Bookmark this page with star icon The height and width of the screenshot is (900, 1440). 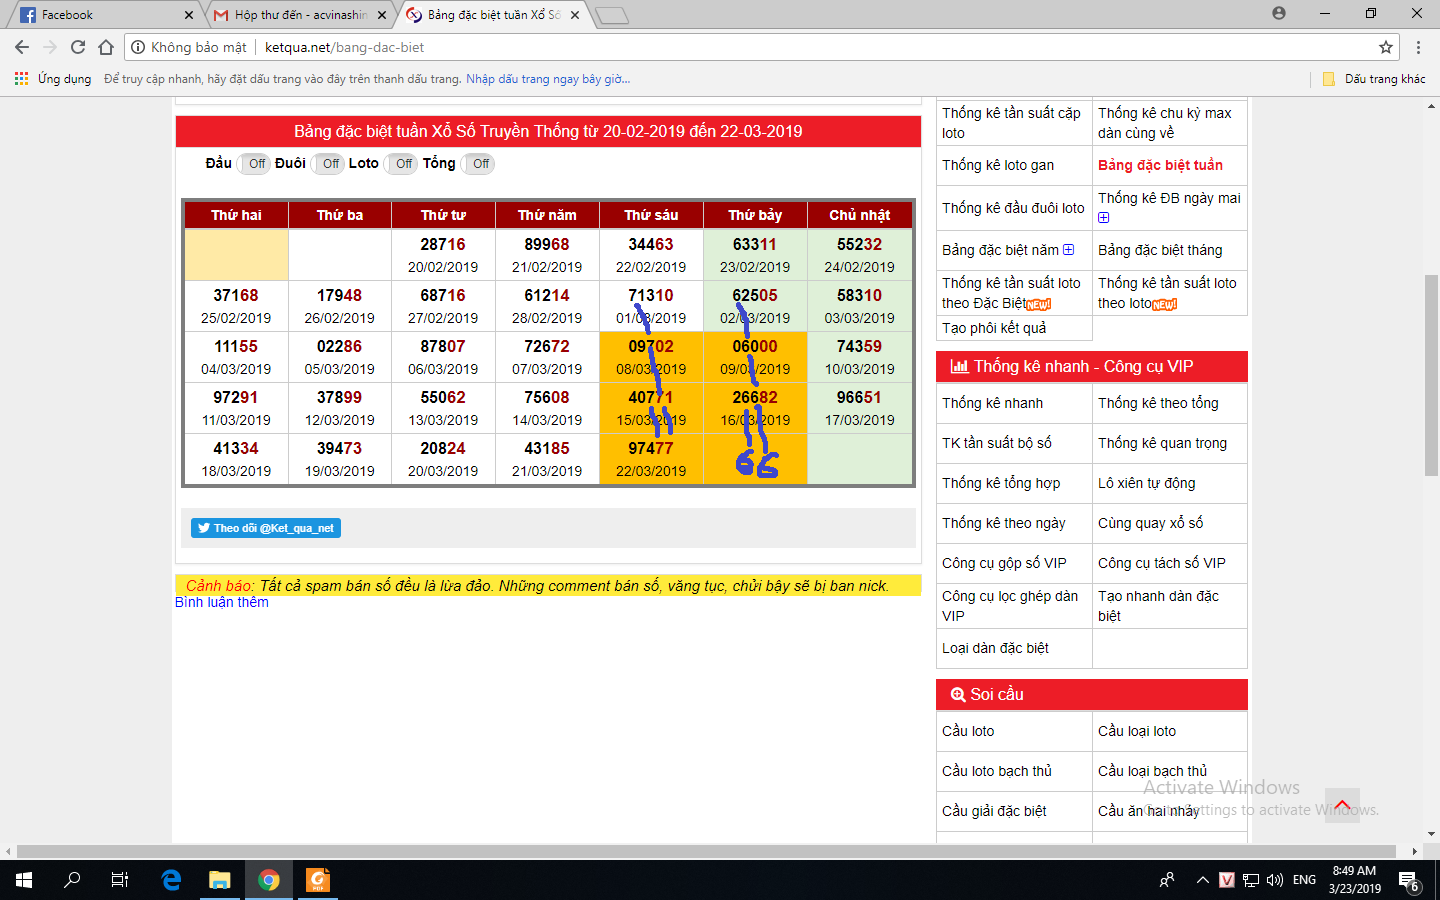pyautogui.click(x=1386, y=47)
